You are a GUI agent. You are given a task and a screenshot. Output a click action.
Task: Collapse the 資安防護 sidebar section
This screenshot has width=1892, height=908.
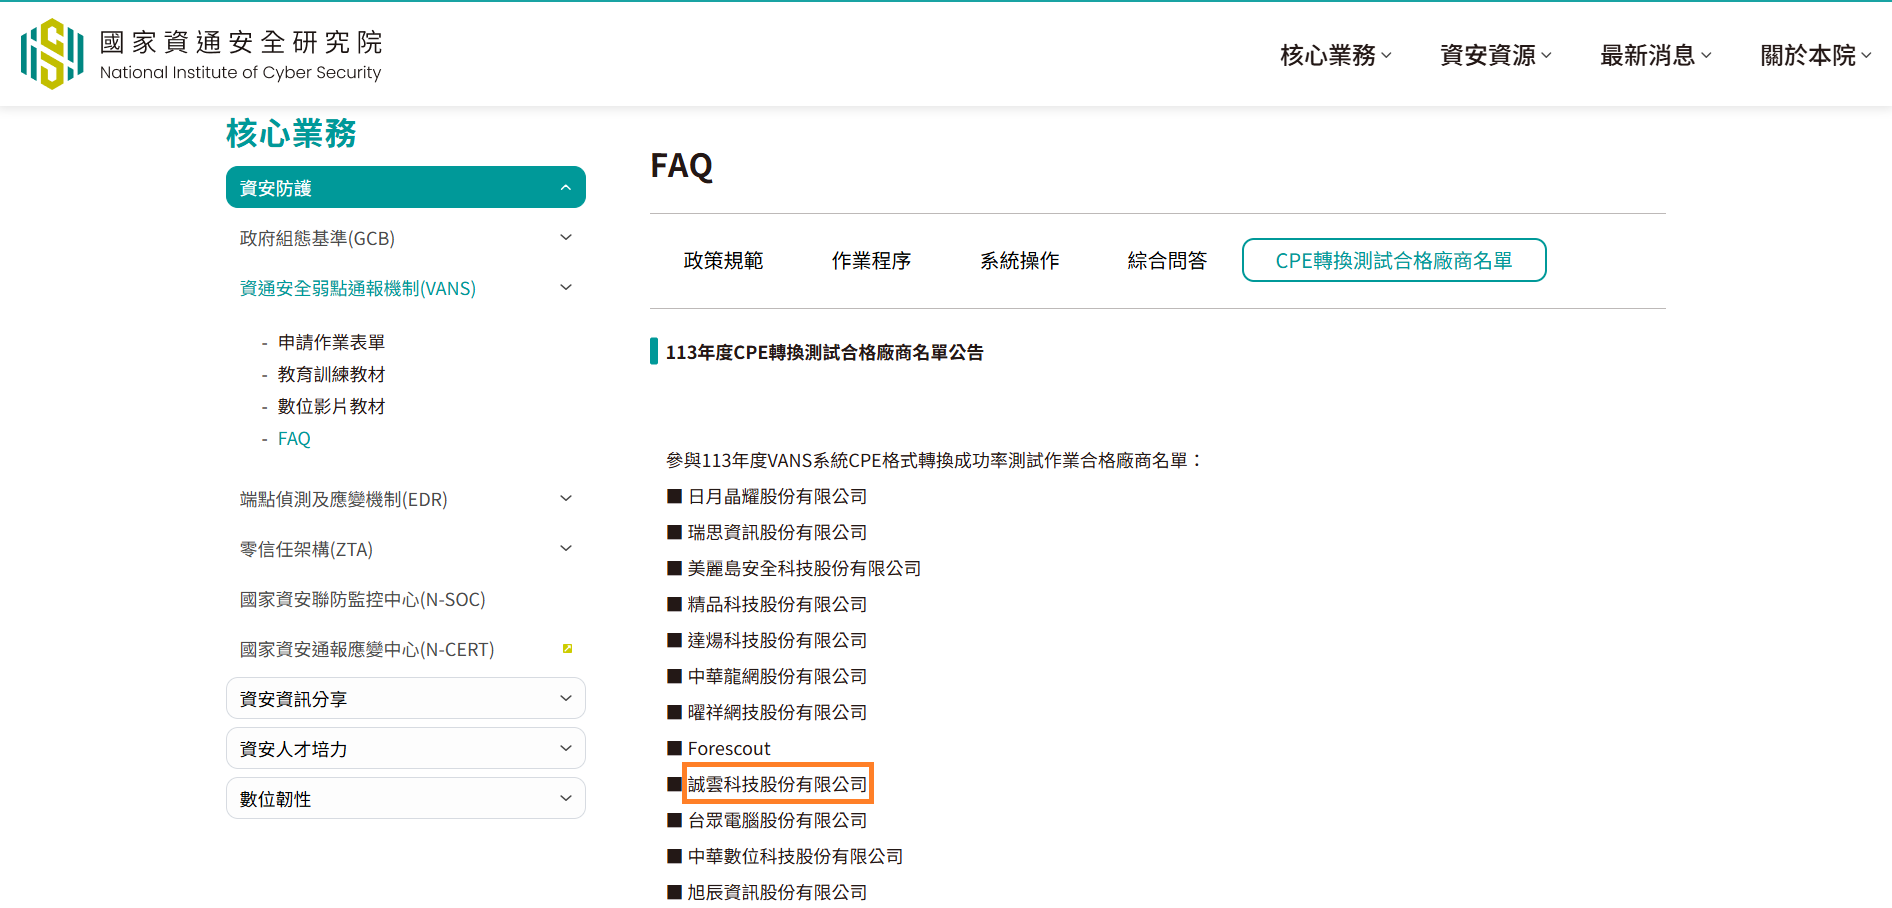tap(406, 187)
